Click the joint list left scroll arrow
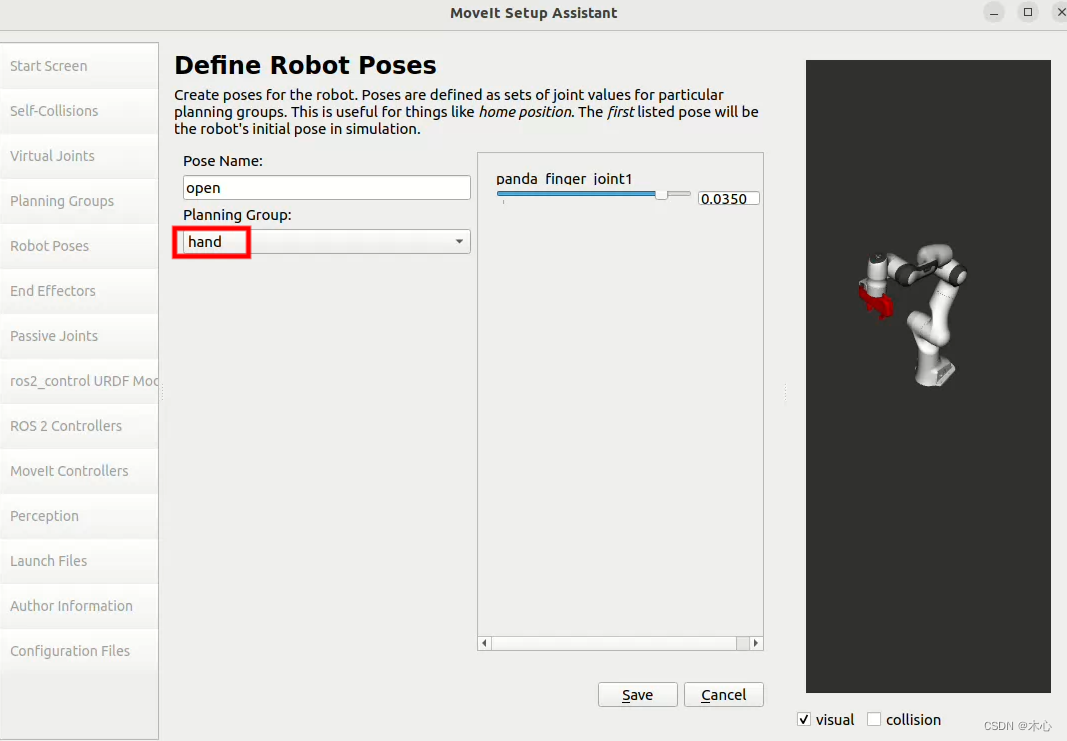The width and height of the screenshot is (1067, 741). (x=485, y=643)
